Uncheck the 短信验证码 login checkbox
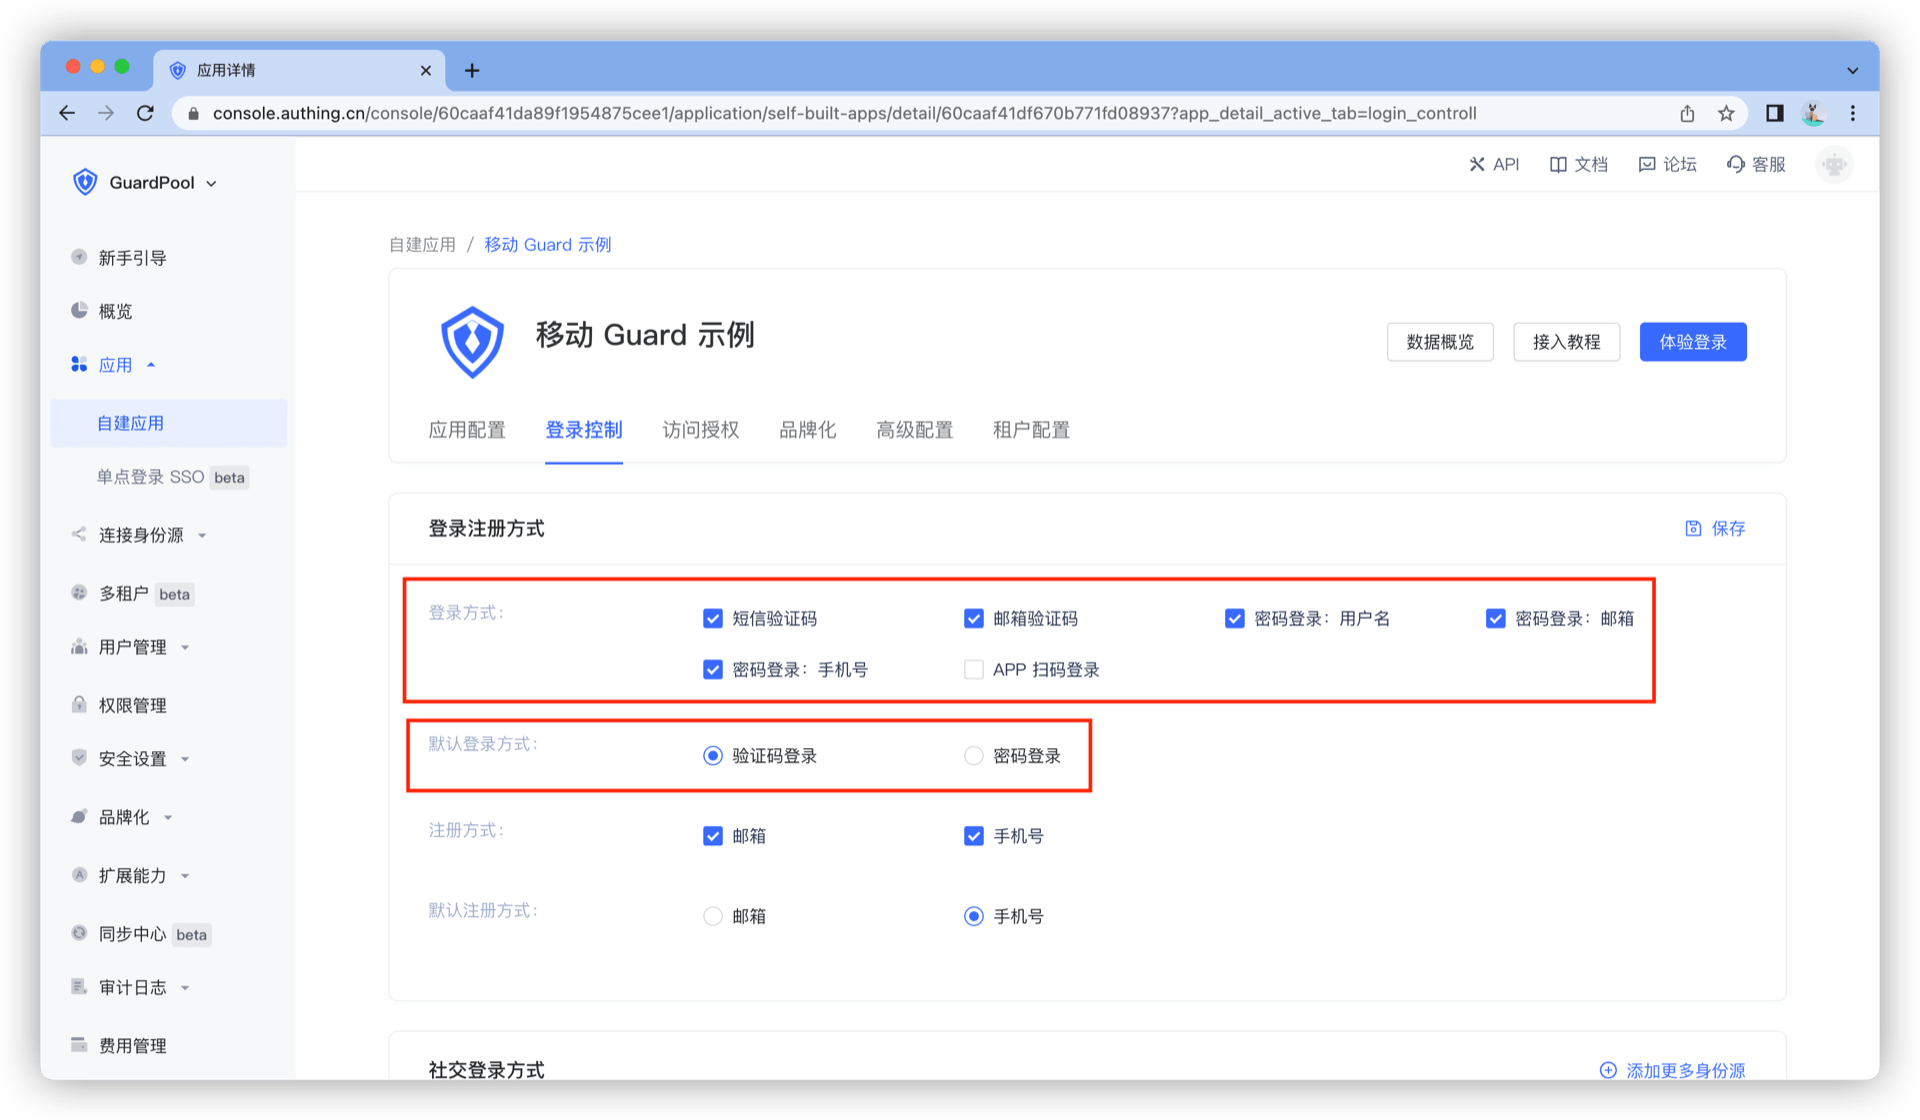Screen dimensions: 1920x1120 pyautogui.click(x=712, y=619)
